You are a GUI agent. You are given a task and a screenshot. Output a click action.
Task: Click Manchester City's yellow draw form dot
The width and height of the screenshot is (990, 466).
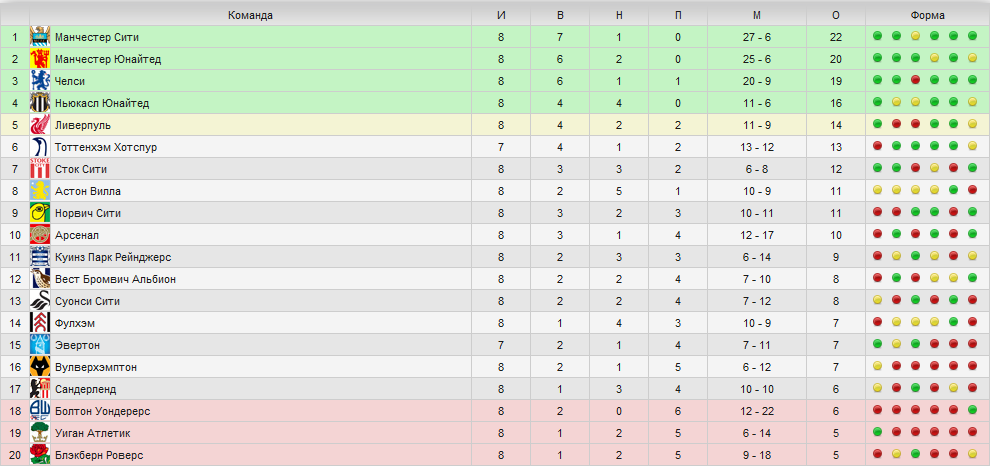pyautogui.click(x=915, y=36)
